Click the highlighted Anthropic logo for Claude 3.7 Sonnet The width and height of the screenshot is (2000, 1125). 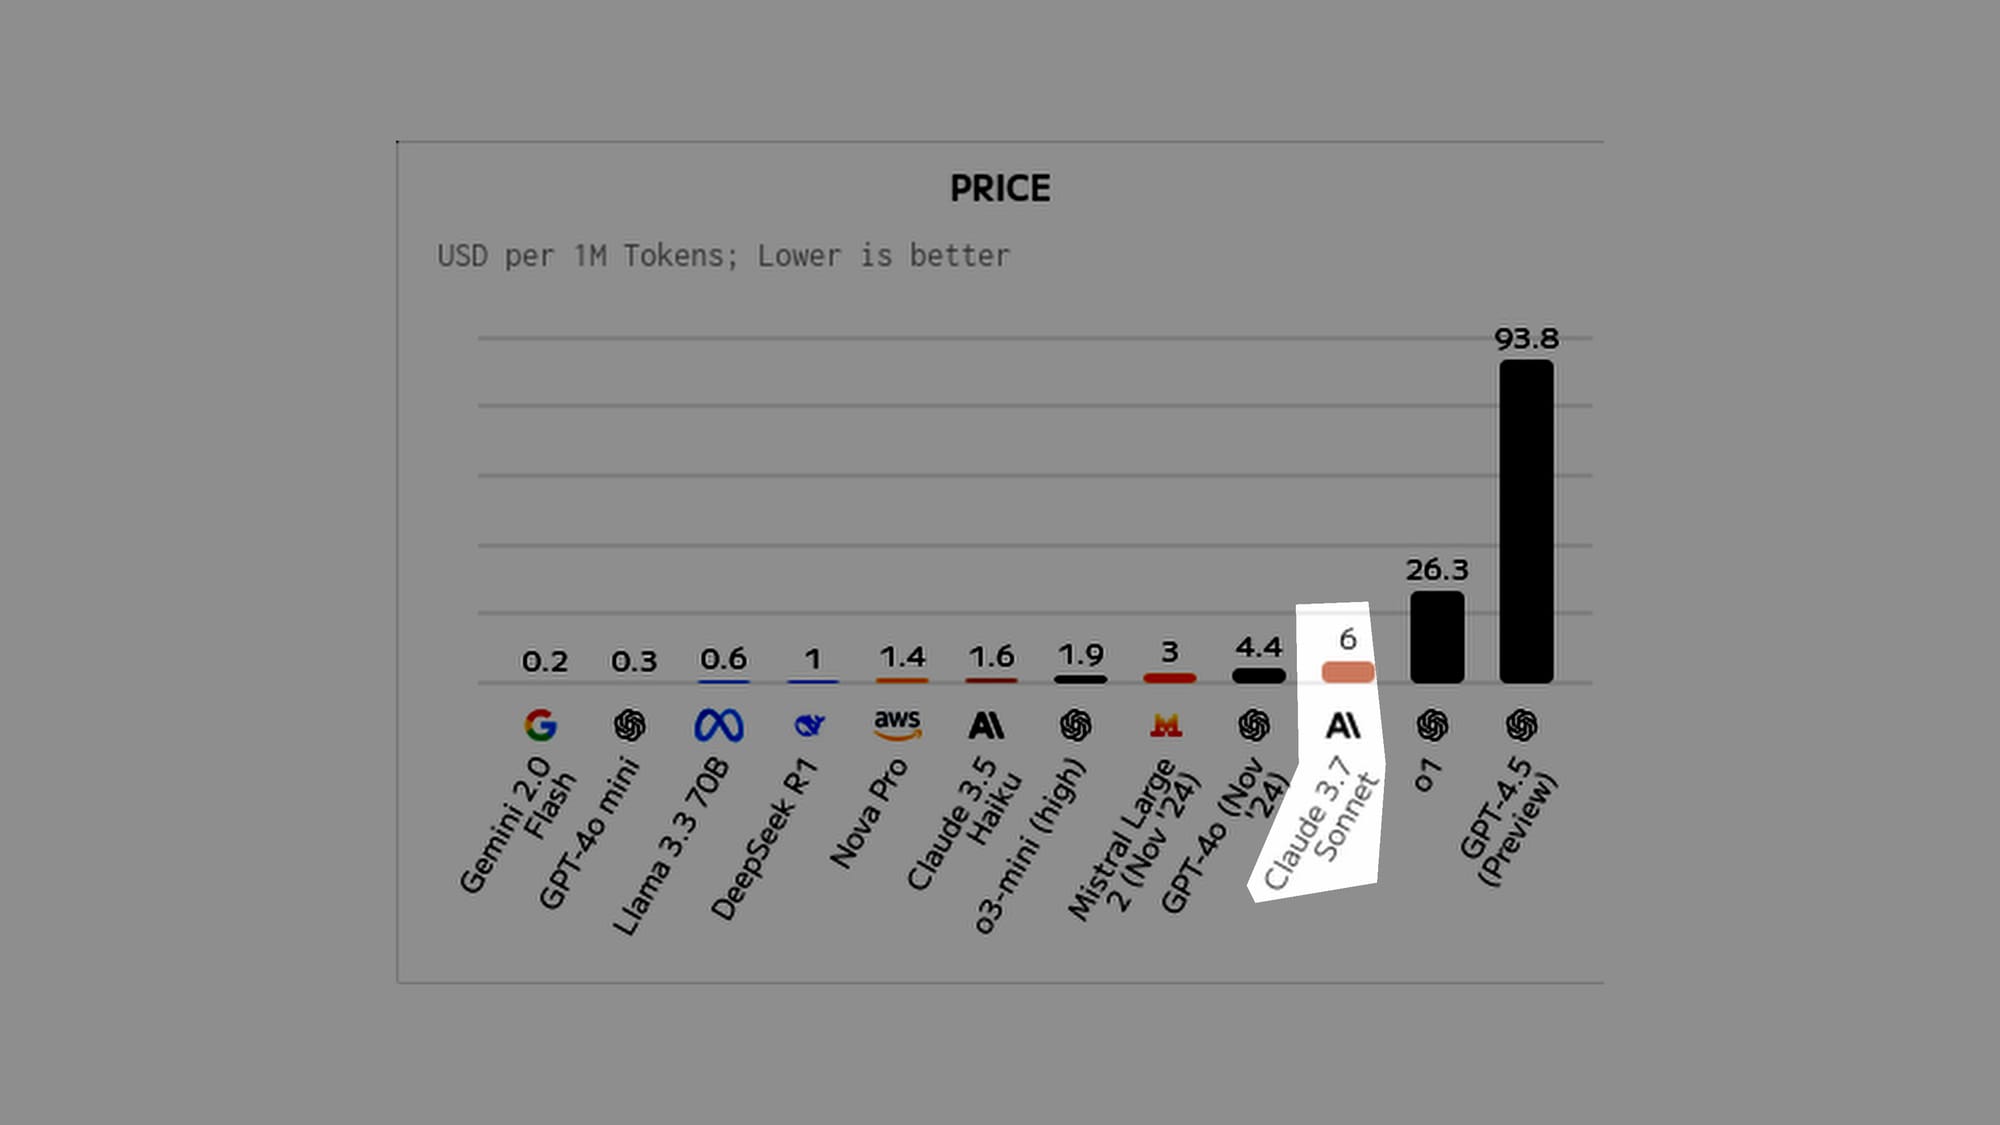pos(1343,725)
